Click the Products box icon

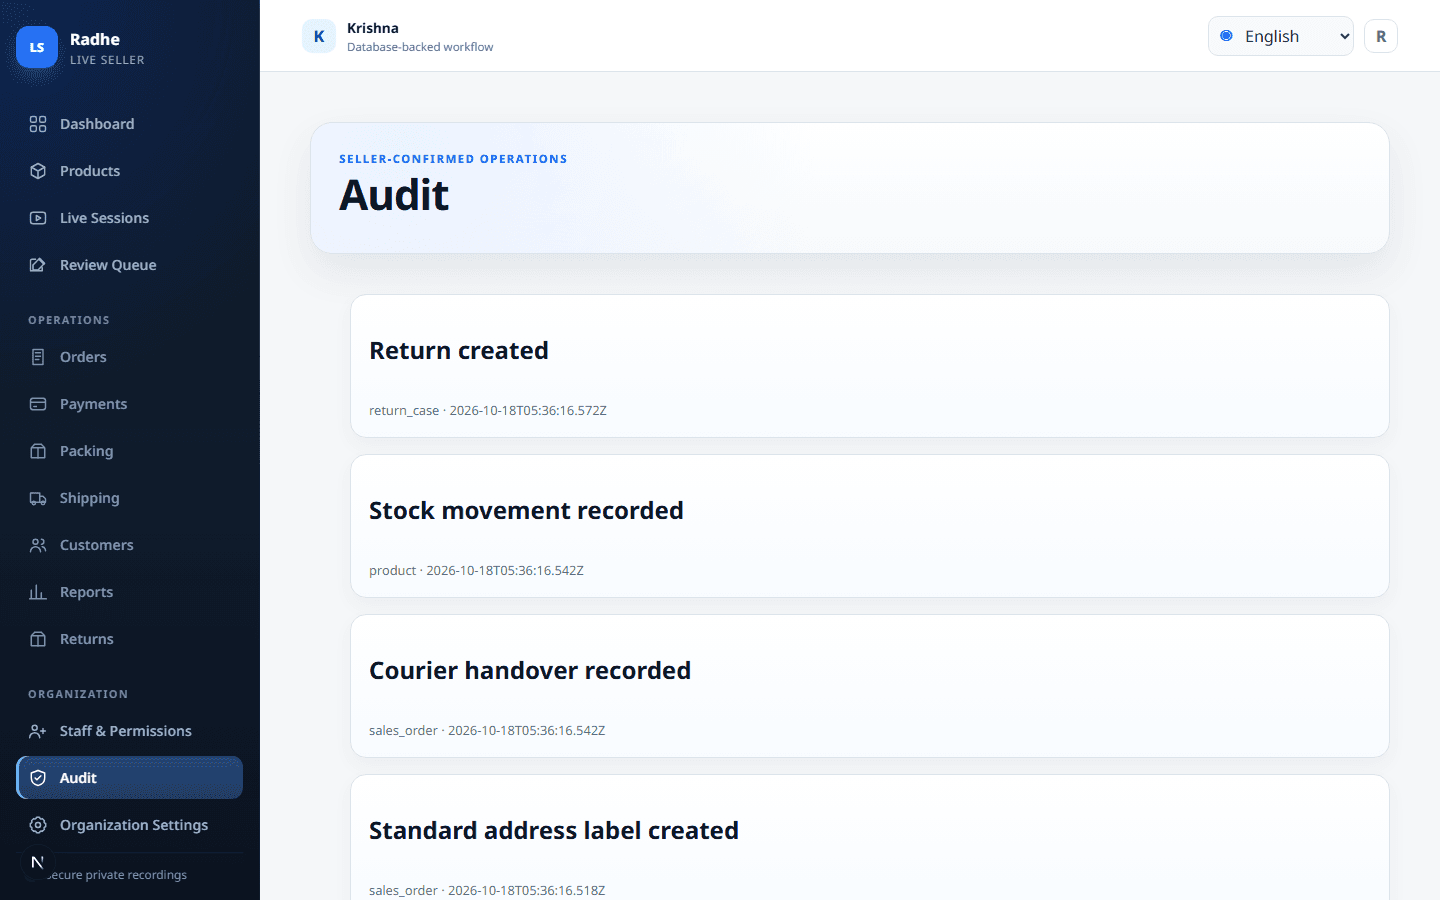pyautogui.click(x=38, y=171)
